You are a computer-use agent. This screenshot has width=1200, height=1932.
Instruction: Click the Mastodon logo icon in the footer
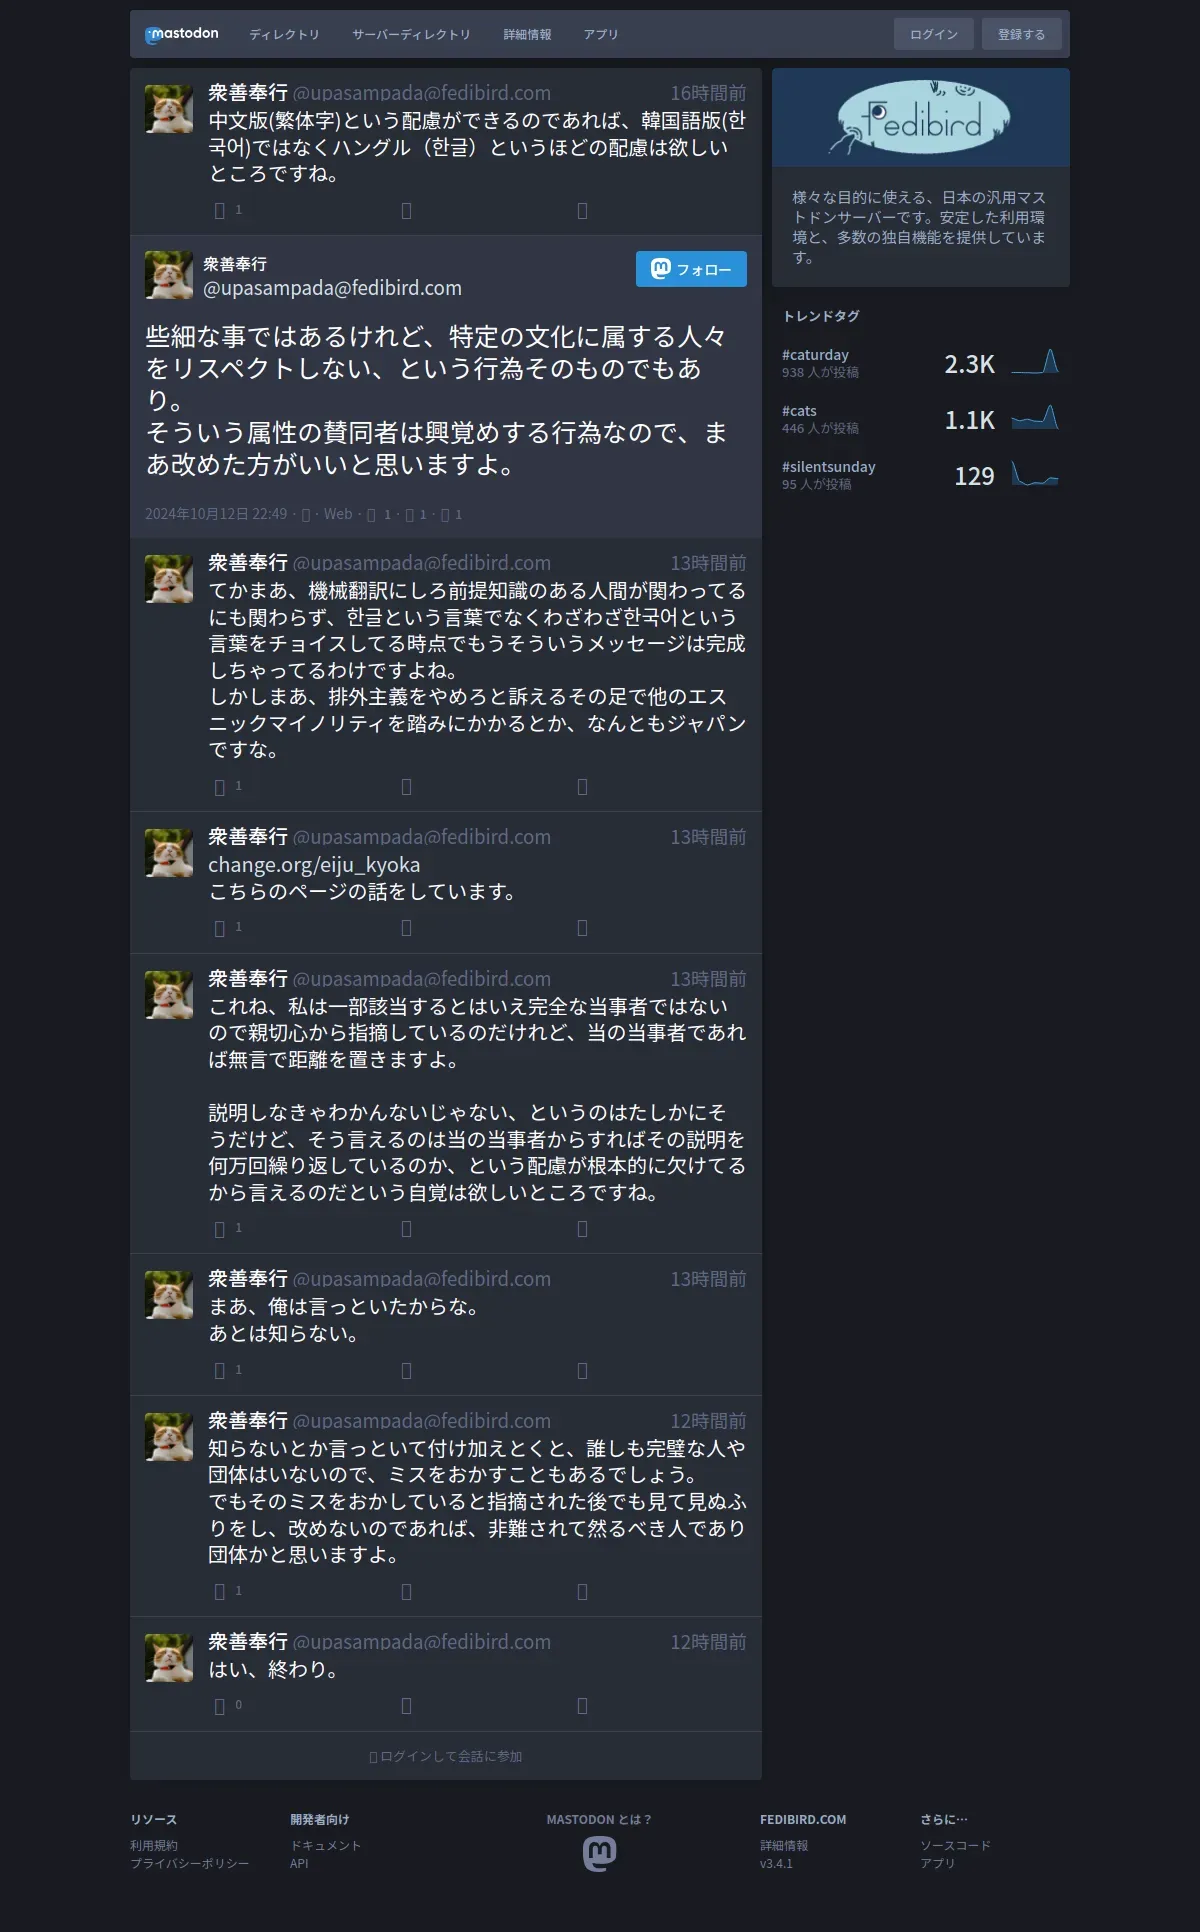(600, 1854)
